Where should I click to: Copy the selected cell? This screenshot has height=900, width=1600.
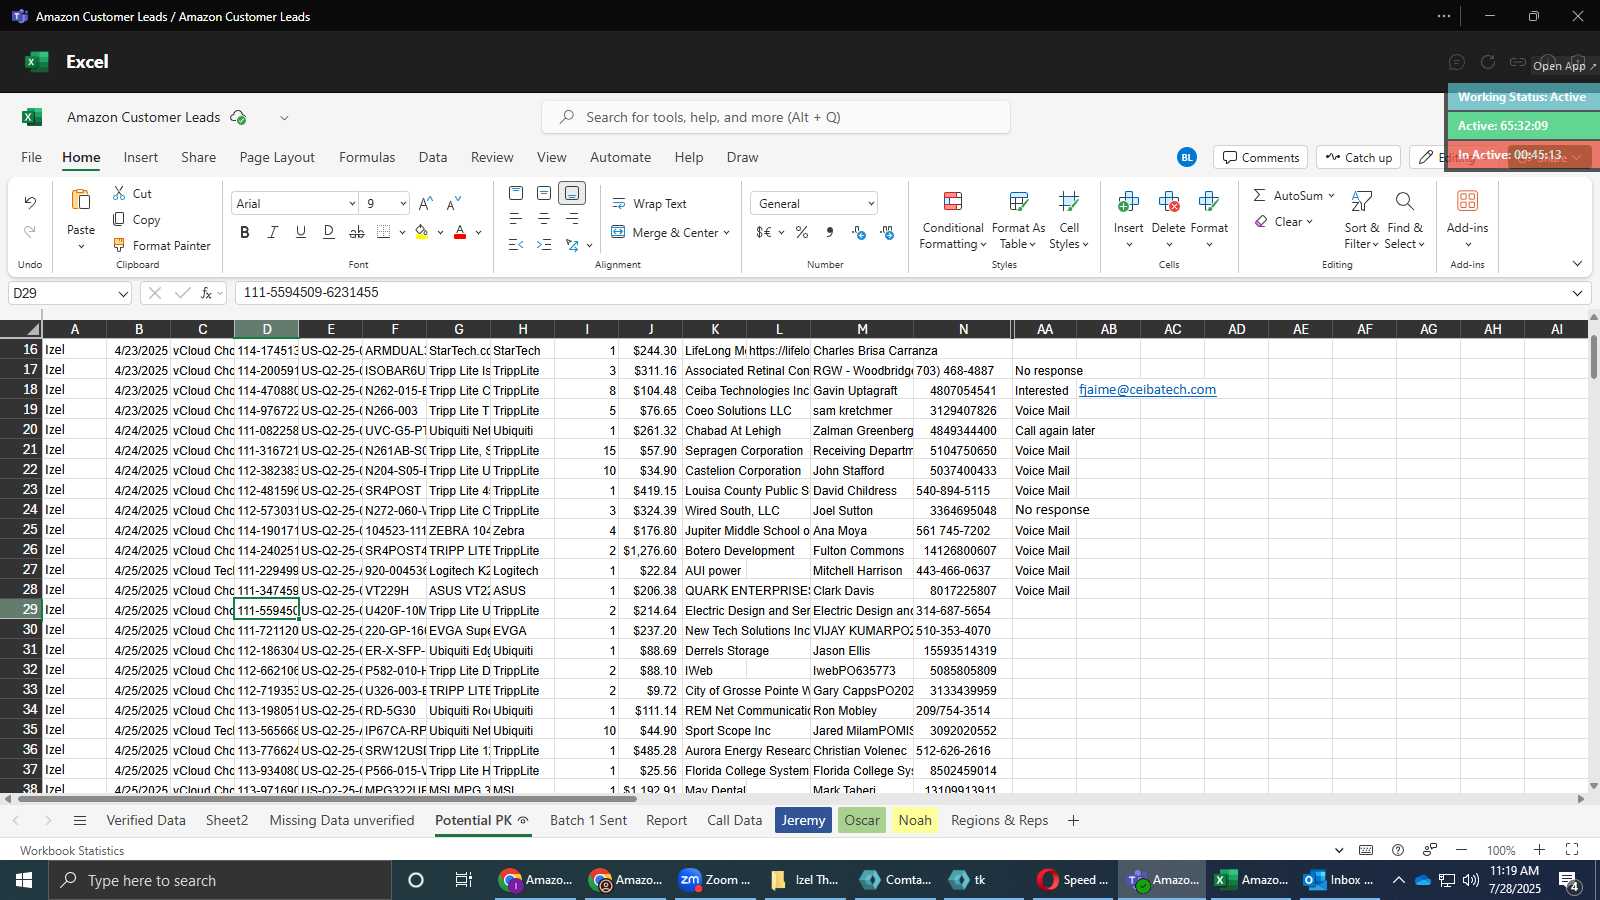(x=136, y=219)
